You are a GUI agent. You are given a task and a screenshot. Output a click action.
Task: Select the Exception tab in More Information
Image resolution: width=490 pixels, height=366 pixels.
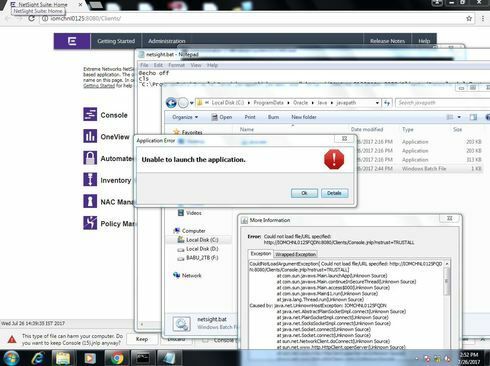tap(261, 254)
